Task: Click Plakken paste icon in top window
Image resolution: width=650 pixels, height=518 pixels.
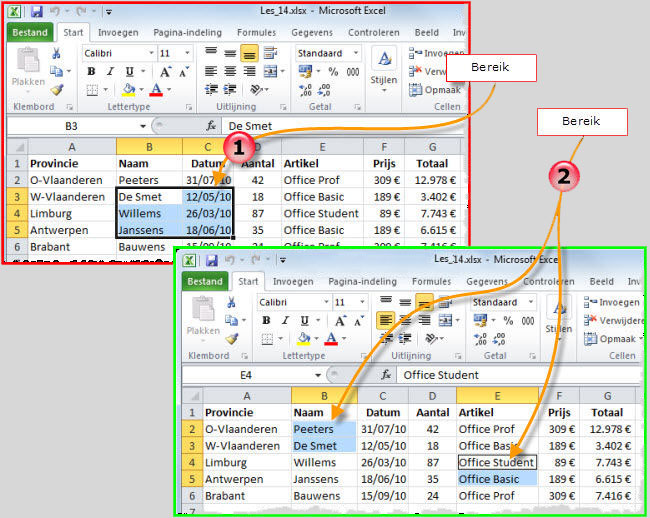Action: tap(28, 61)
